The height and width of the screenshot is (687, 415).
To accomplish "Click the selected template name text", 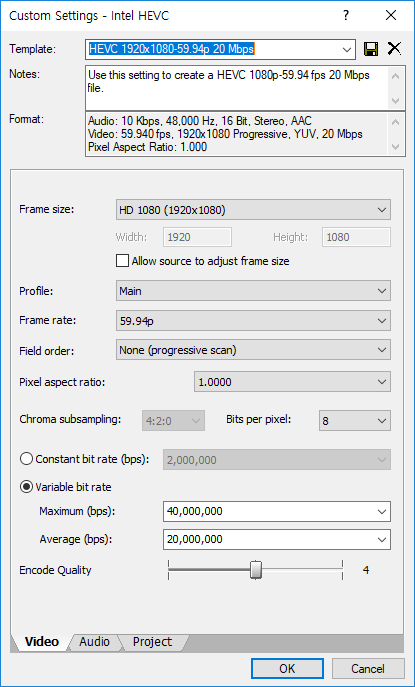I will coord(171,49).
